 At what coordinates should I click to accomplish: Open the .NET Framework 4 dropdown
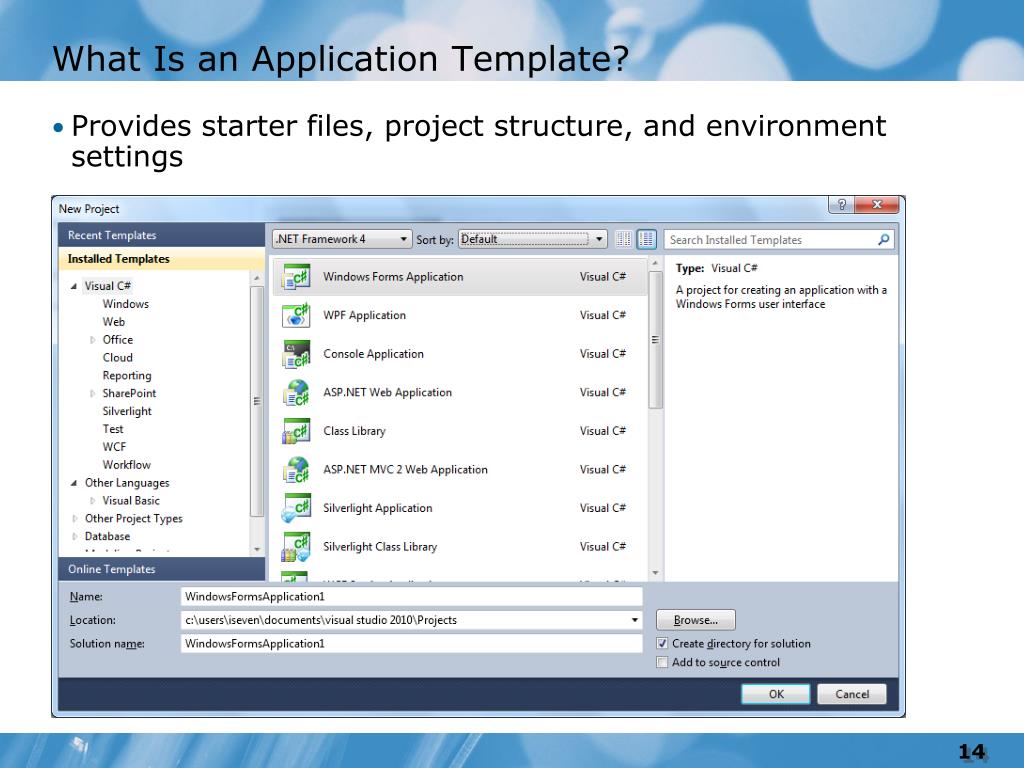pos(342,239)
